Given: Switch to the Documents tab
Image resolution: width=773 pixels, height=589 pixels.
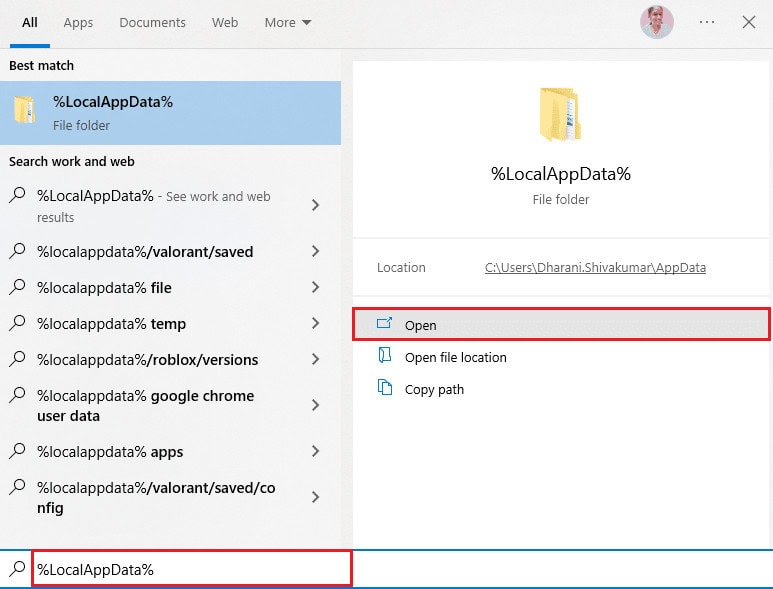Looking at the screenshot, I should (152, 23).
